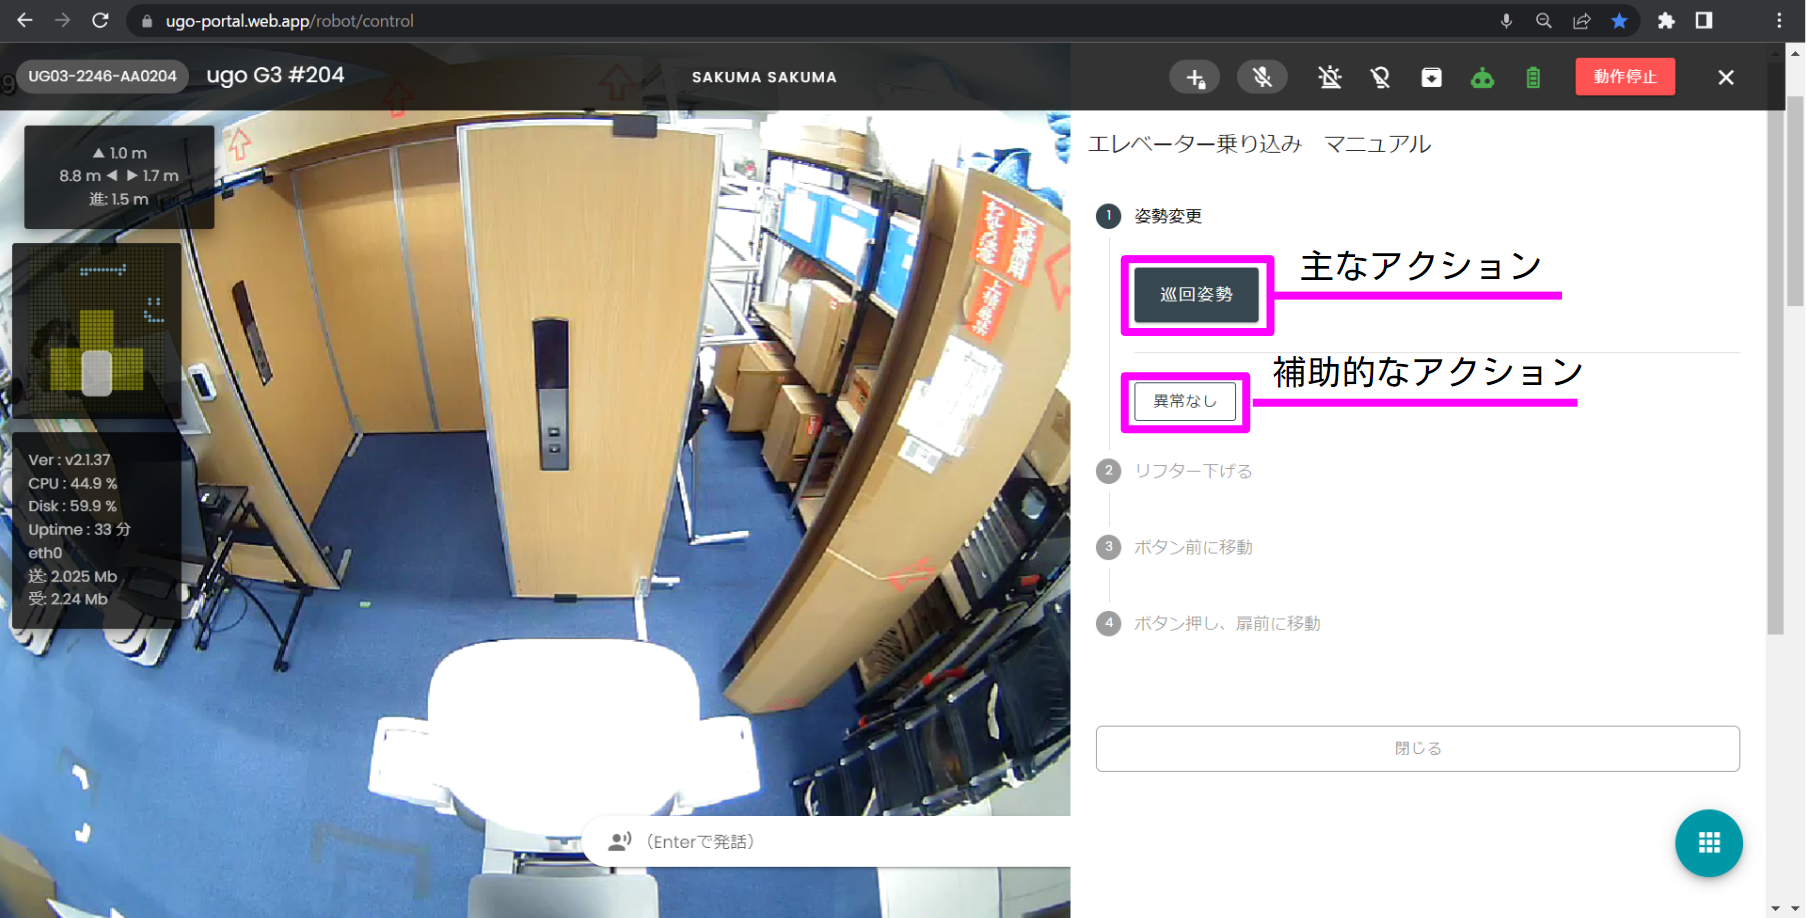Bookmark the page with the star icon

[x=1620, y=20]
